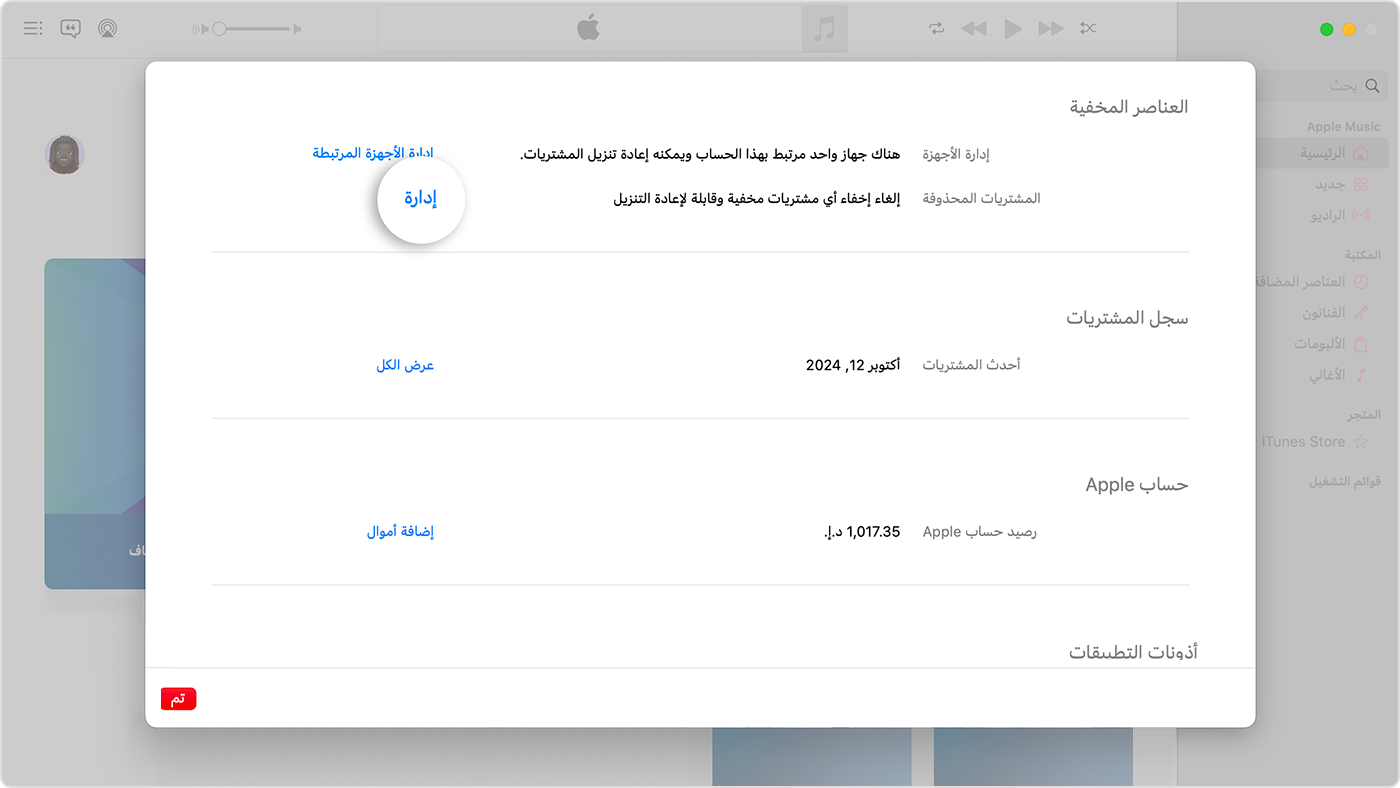Click the red تم button

[x=179, y=699]
